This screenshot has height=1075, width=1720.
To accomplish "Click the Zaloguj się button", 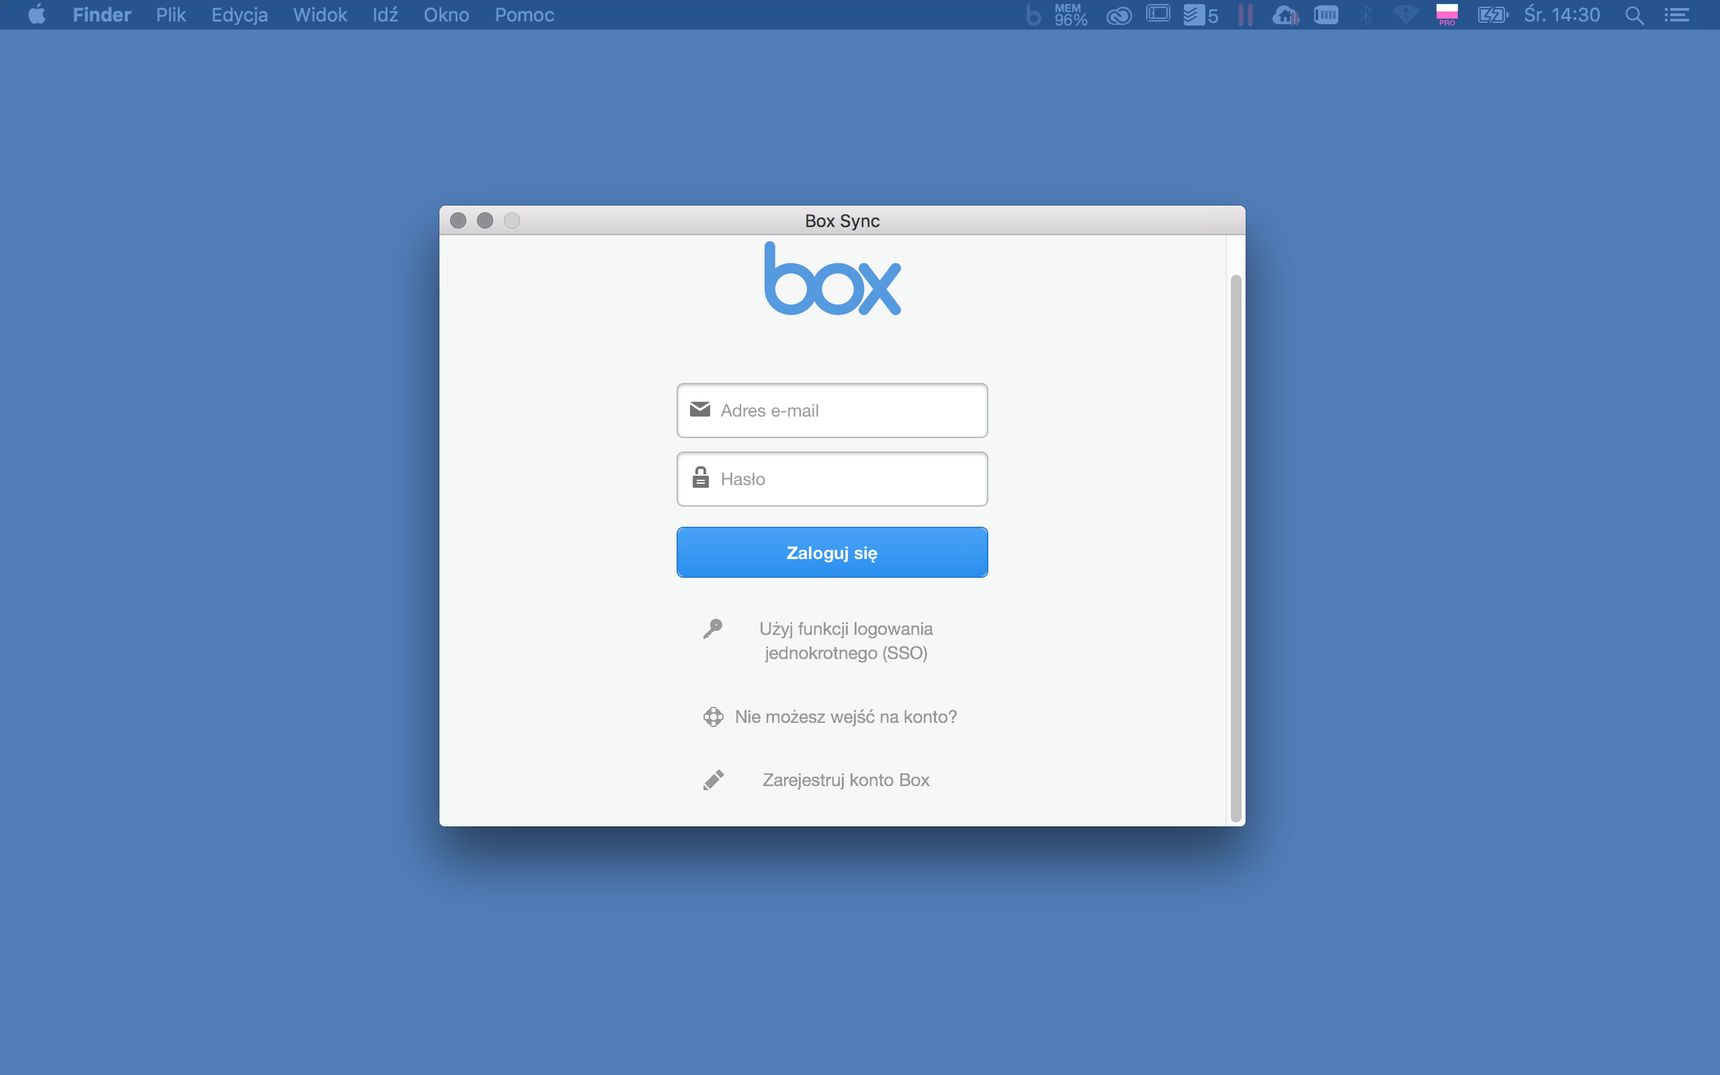I will click(832, 552).
